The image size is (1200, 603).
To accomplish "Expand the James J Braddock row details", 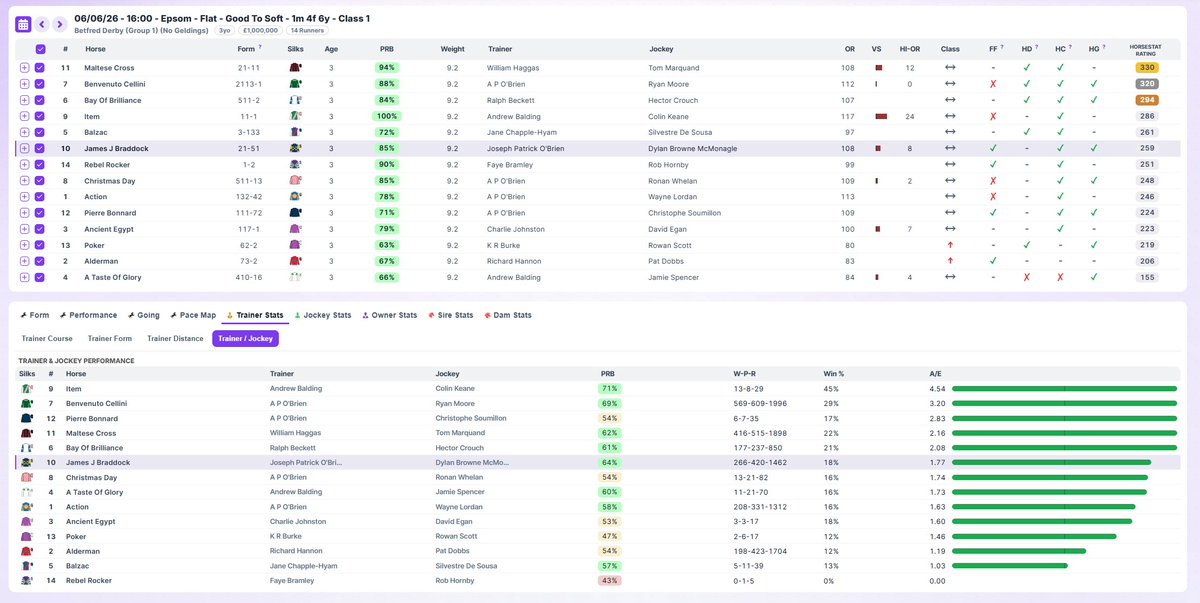I will coord(24,148).
